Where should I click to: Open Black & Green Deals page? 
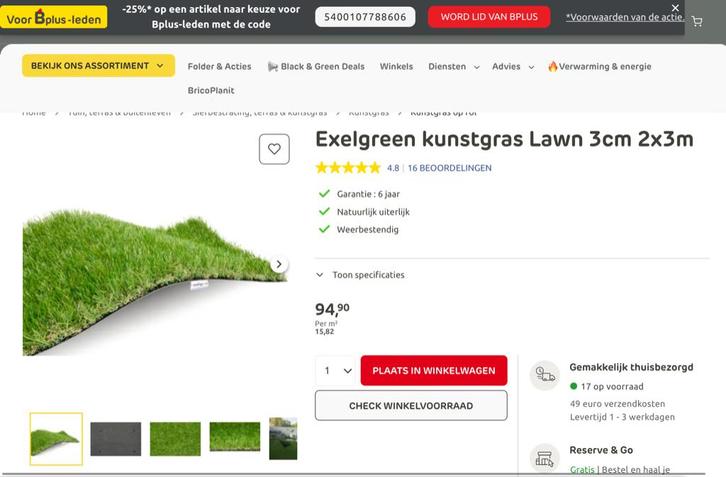[x=316, y=67]
